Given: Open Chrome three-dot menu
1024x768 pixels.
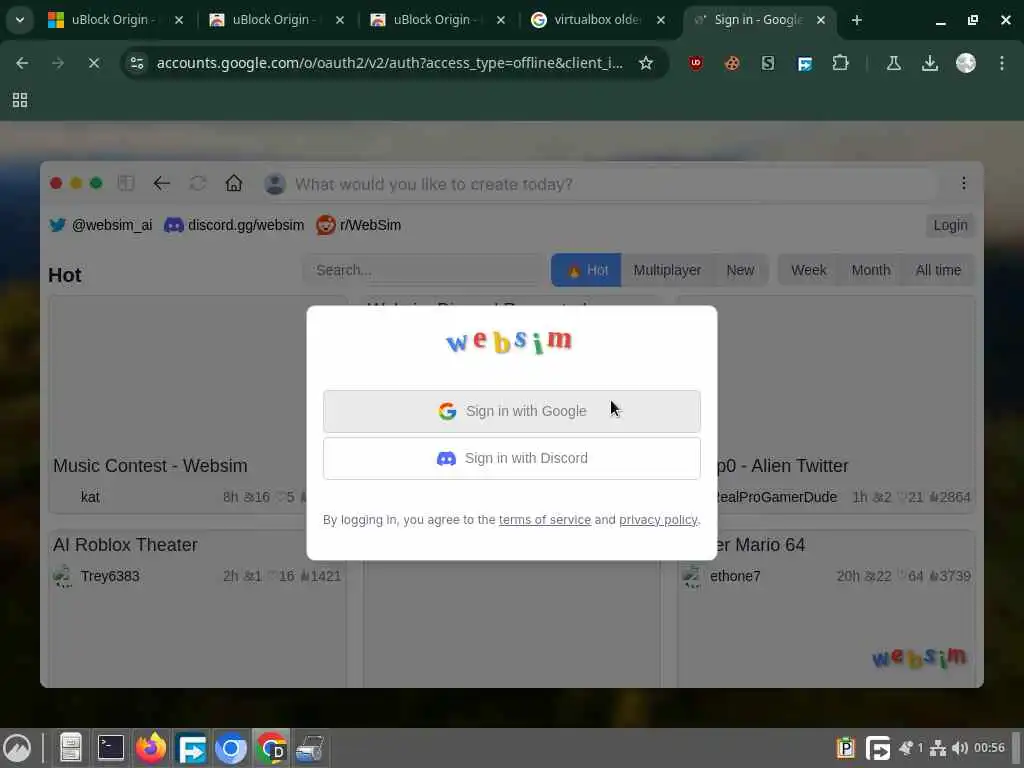Looking at the screenshot, I should [1002, 63].
